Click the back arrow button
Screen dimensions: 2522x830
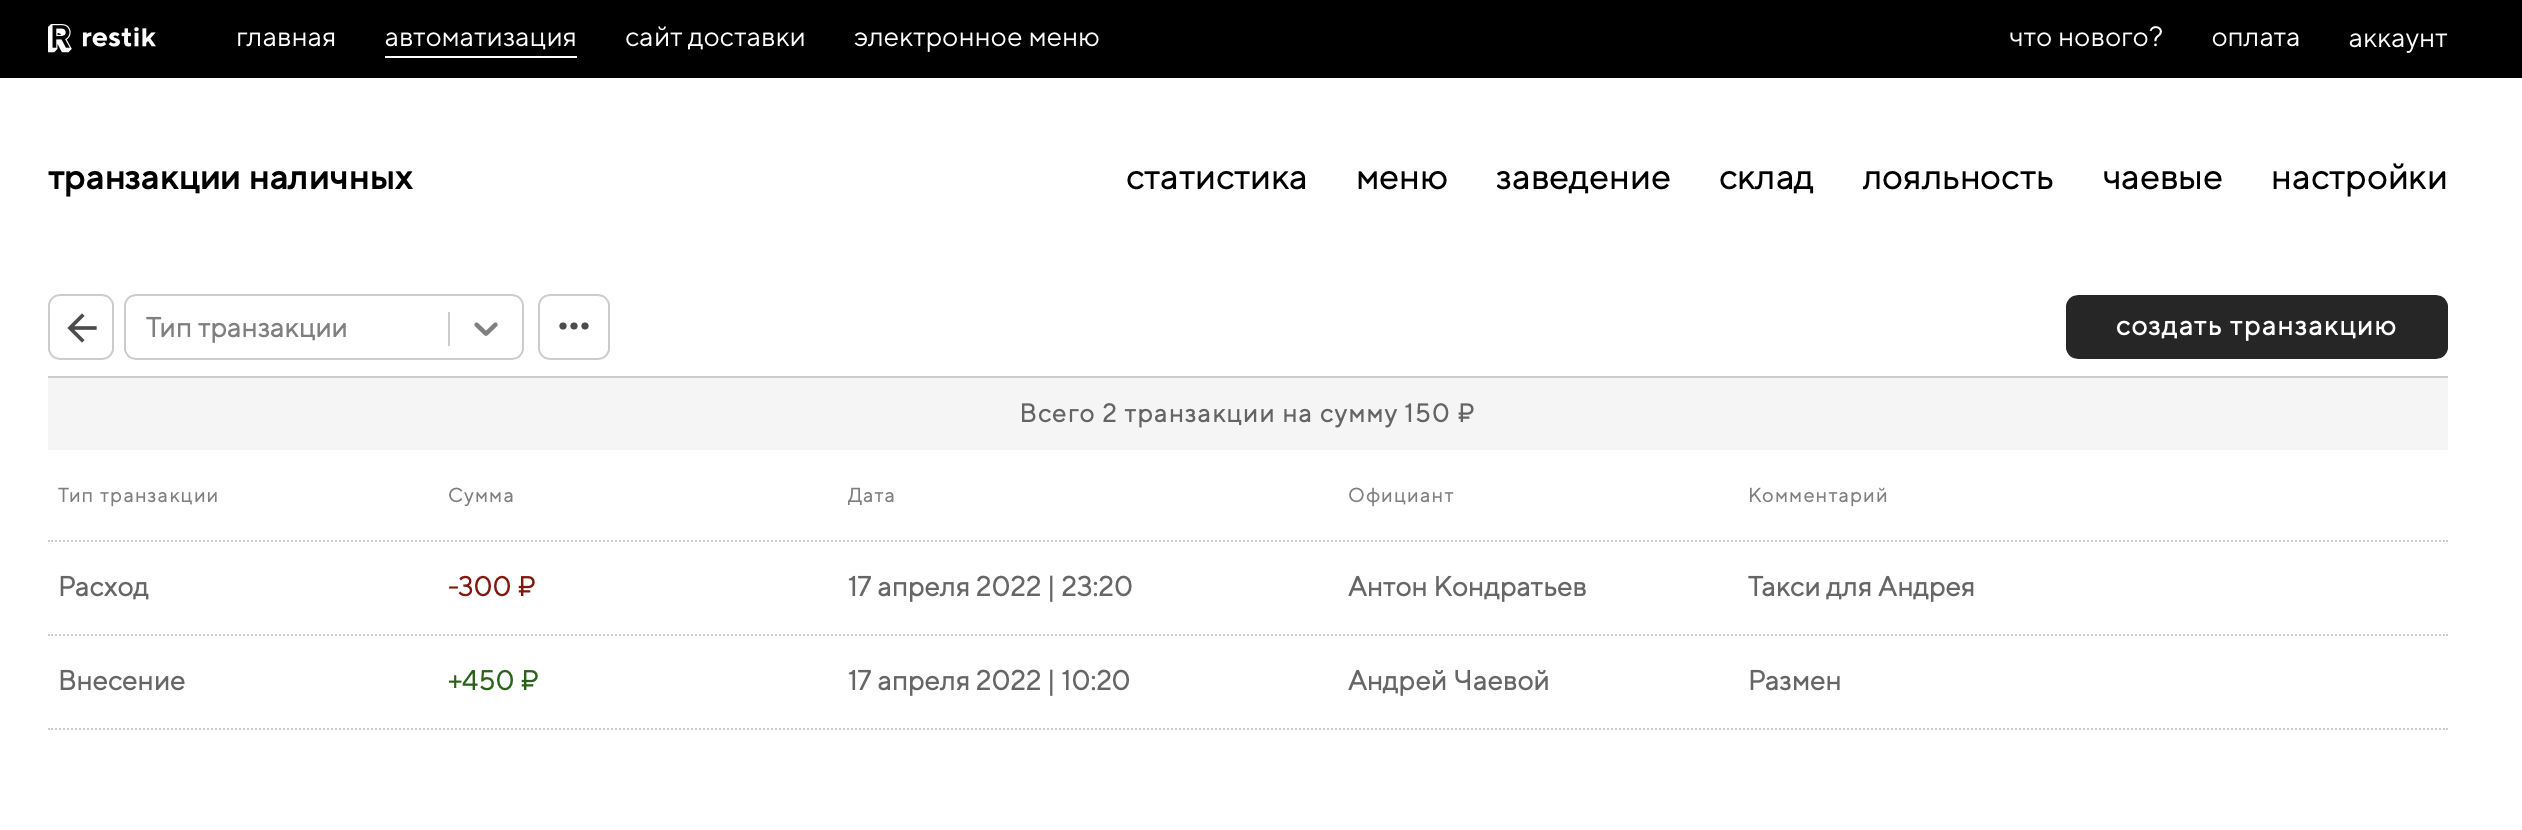click(x=81, y=327)
